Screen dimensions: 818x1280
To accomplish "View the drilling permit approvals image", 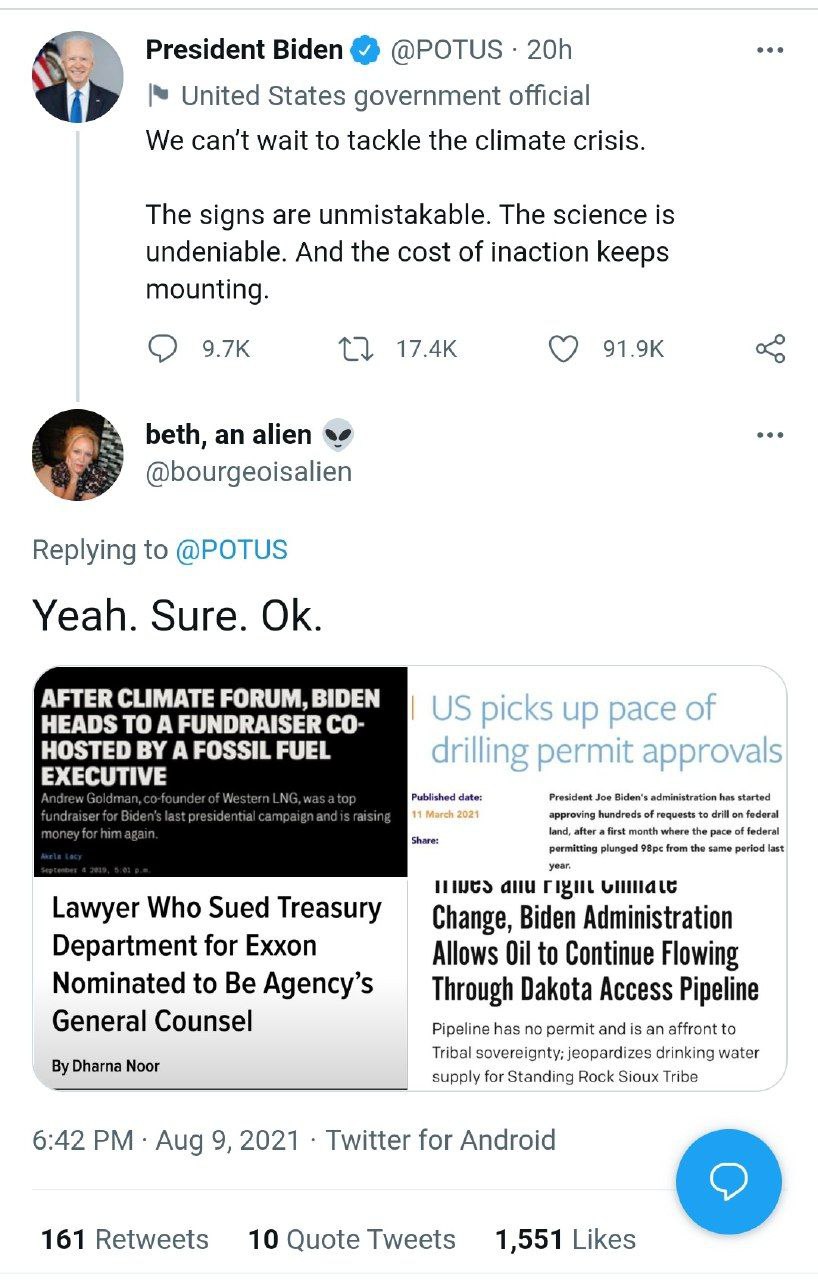I will pos(597,771).
